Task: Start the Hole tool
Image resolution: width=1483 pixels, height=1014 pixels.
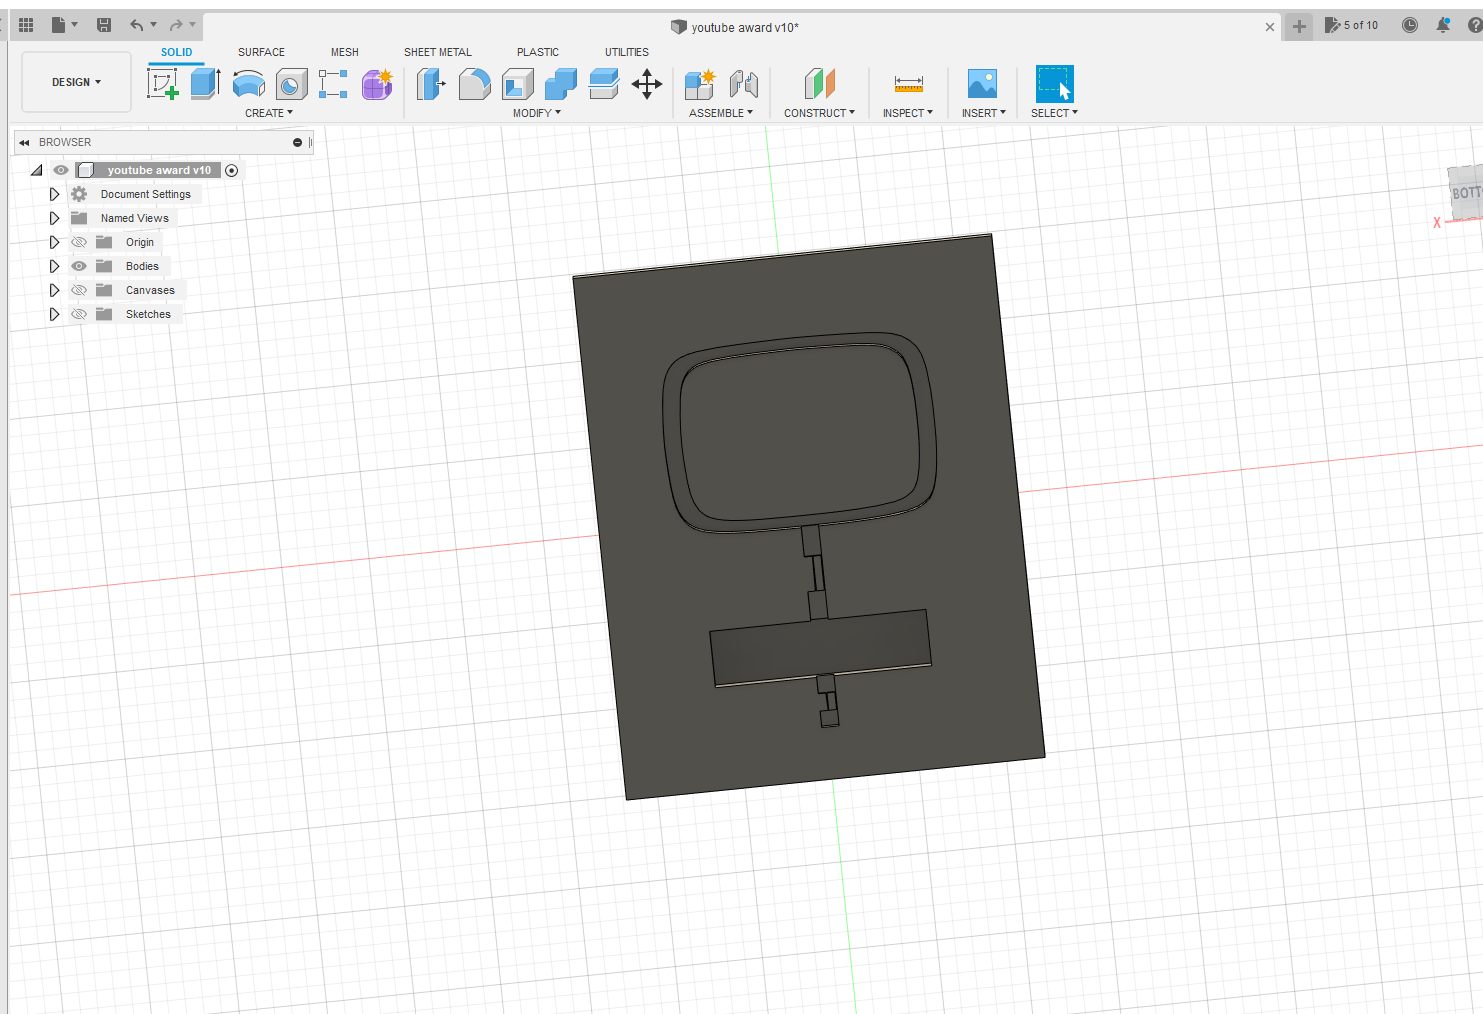Action: point(291,84)
